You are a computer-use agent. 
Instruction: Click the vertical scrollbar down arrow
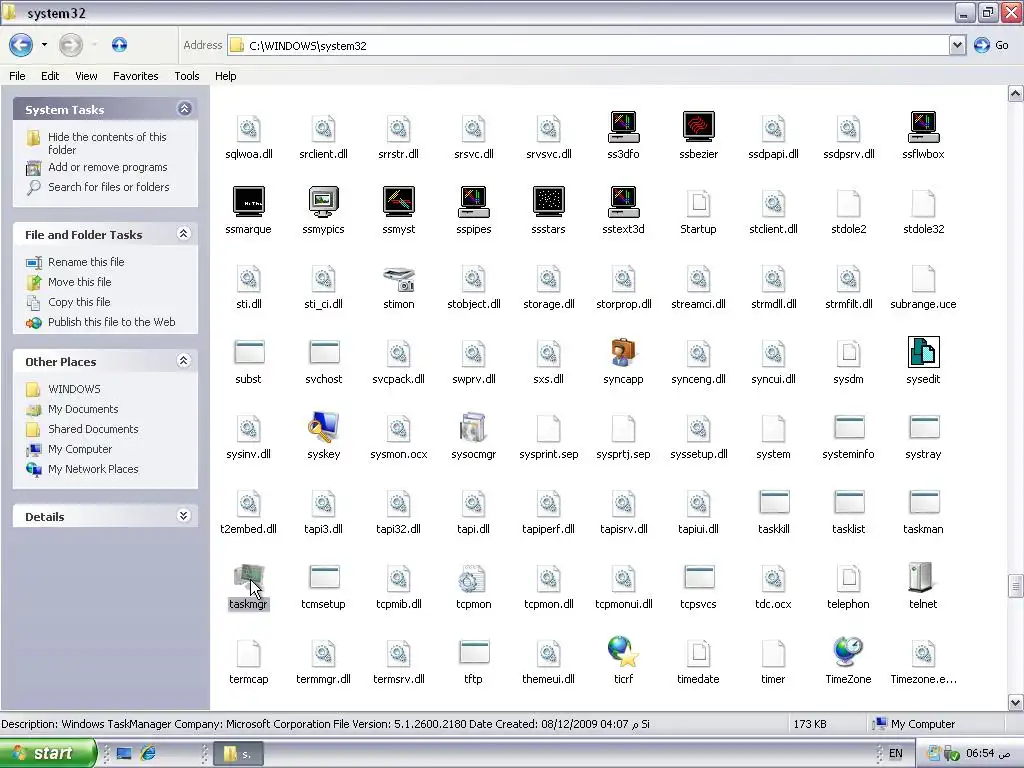tap(1015, 702)
